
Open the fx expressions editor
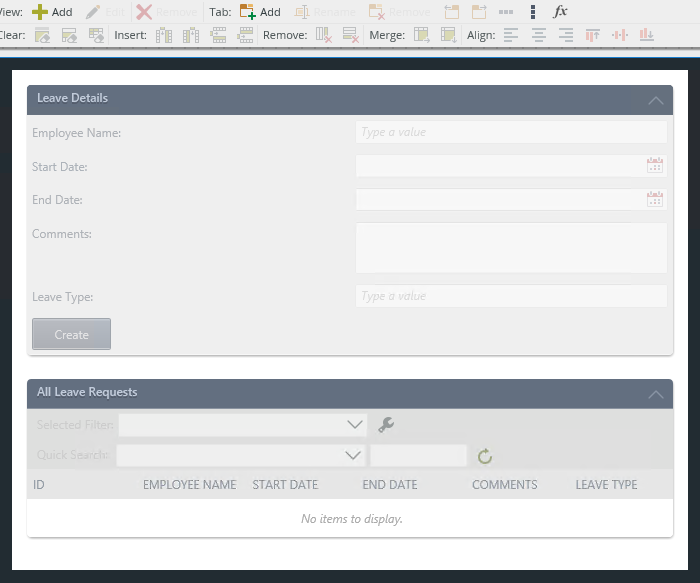point(560,12)
